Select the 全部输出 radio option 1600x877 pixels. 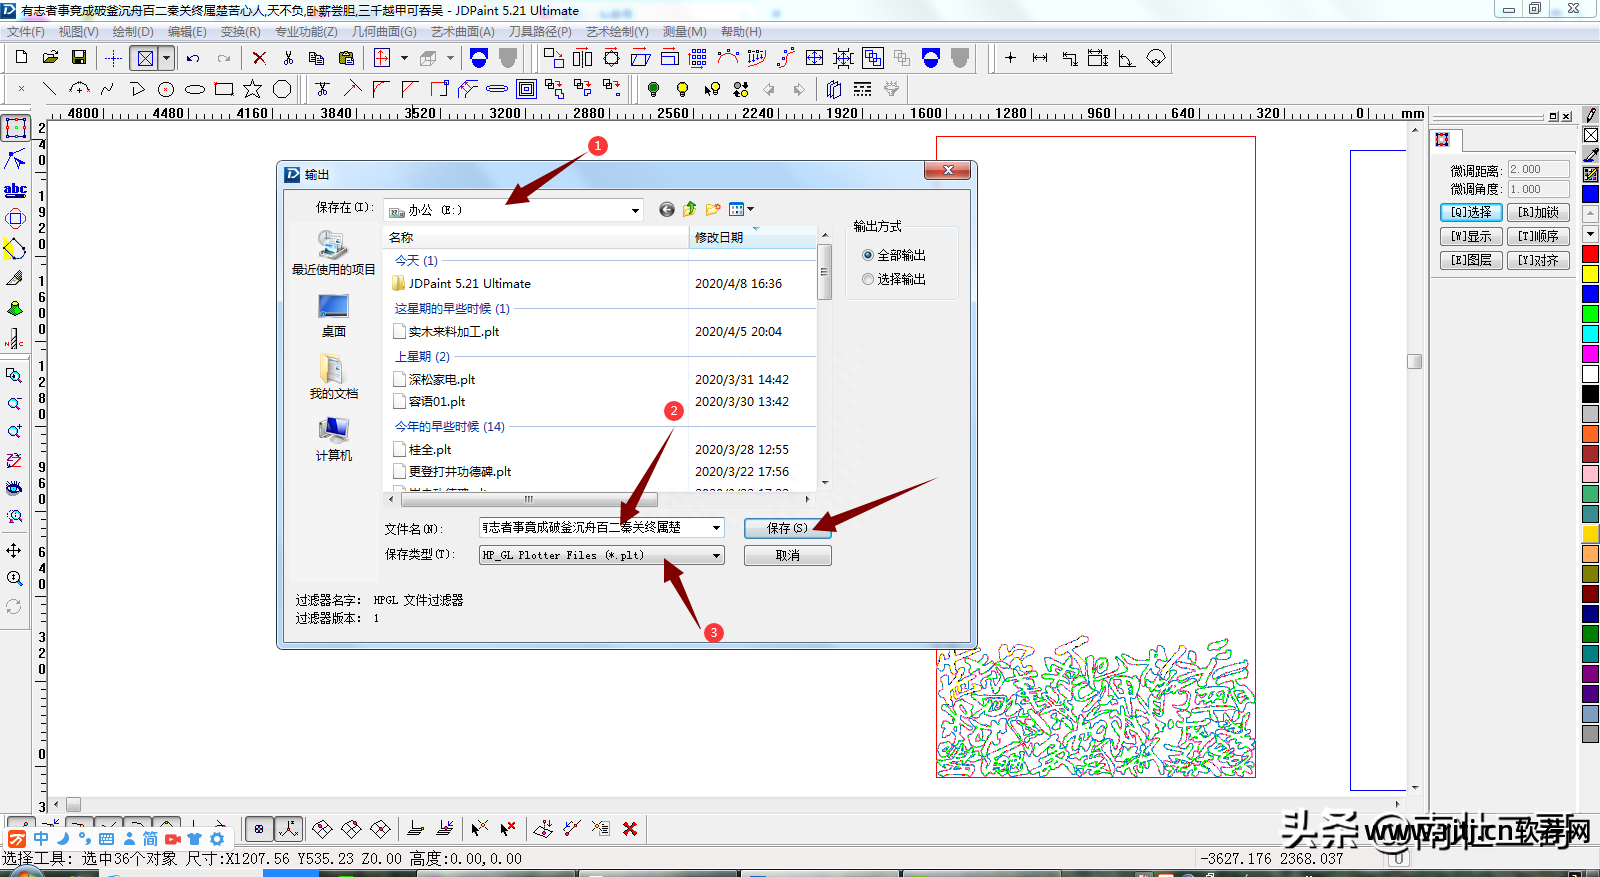(868, 255)
